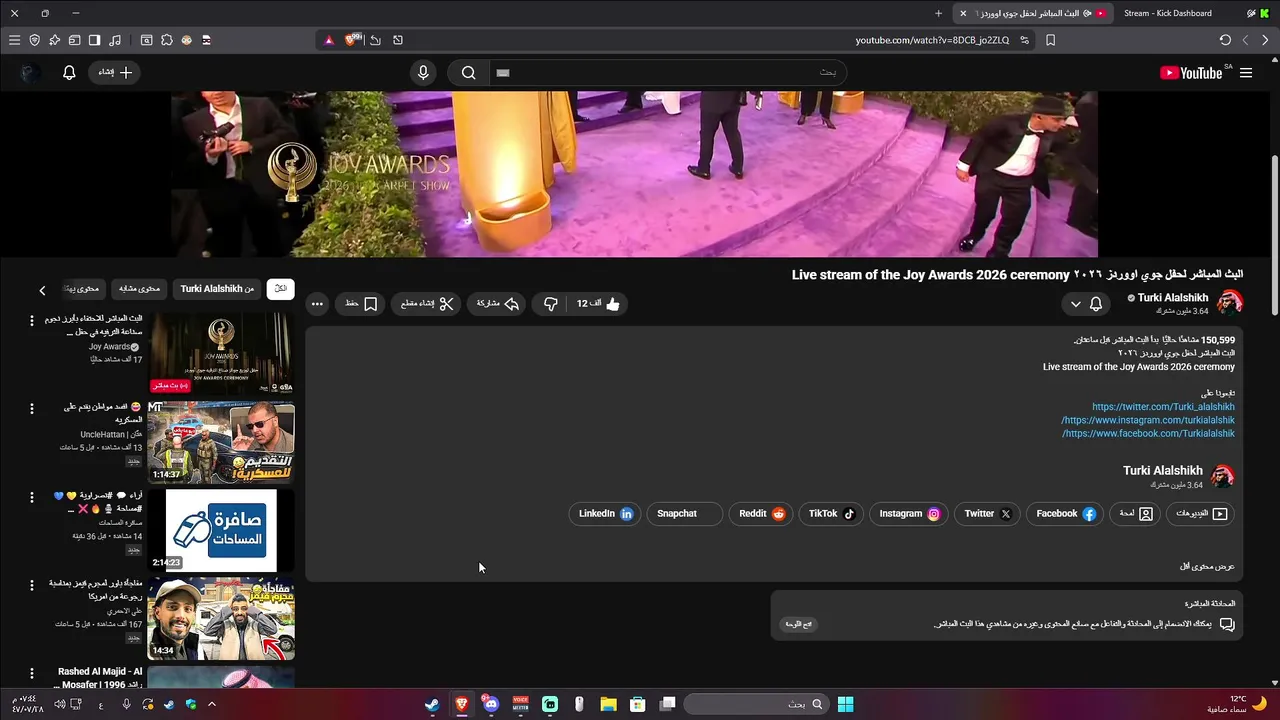Like the video with 12 thousand likes
This screenshot has width=1280, height=720.
(x=599, y=304)
